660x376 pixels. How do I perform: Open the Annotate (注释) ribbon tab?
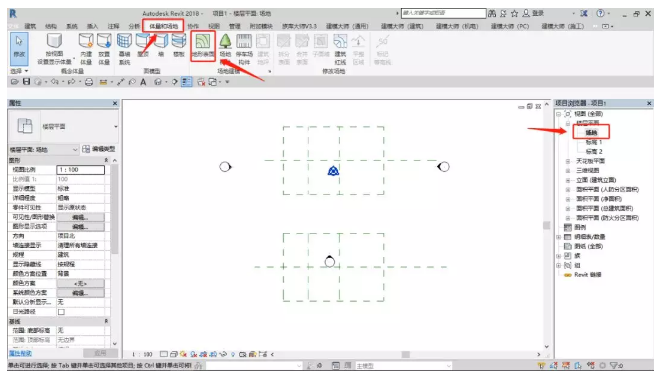(113, 26)
